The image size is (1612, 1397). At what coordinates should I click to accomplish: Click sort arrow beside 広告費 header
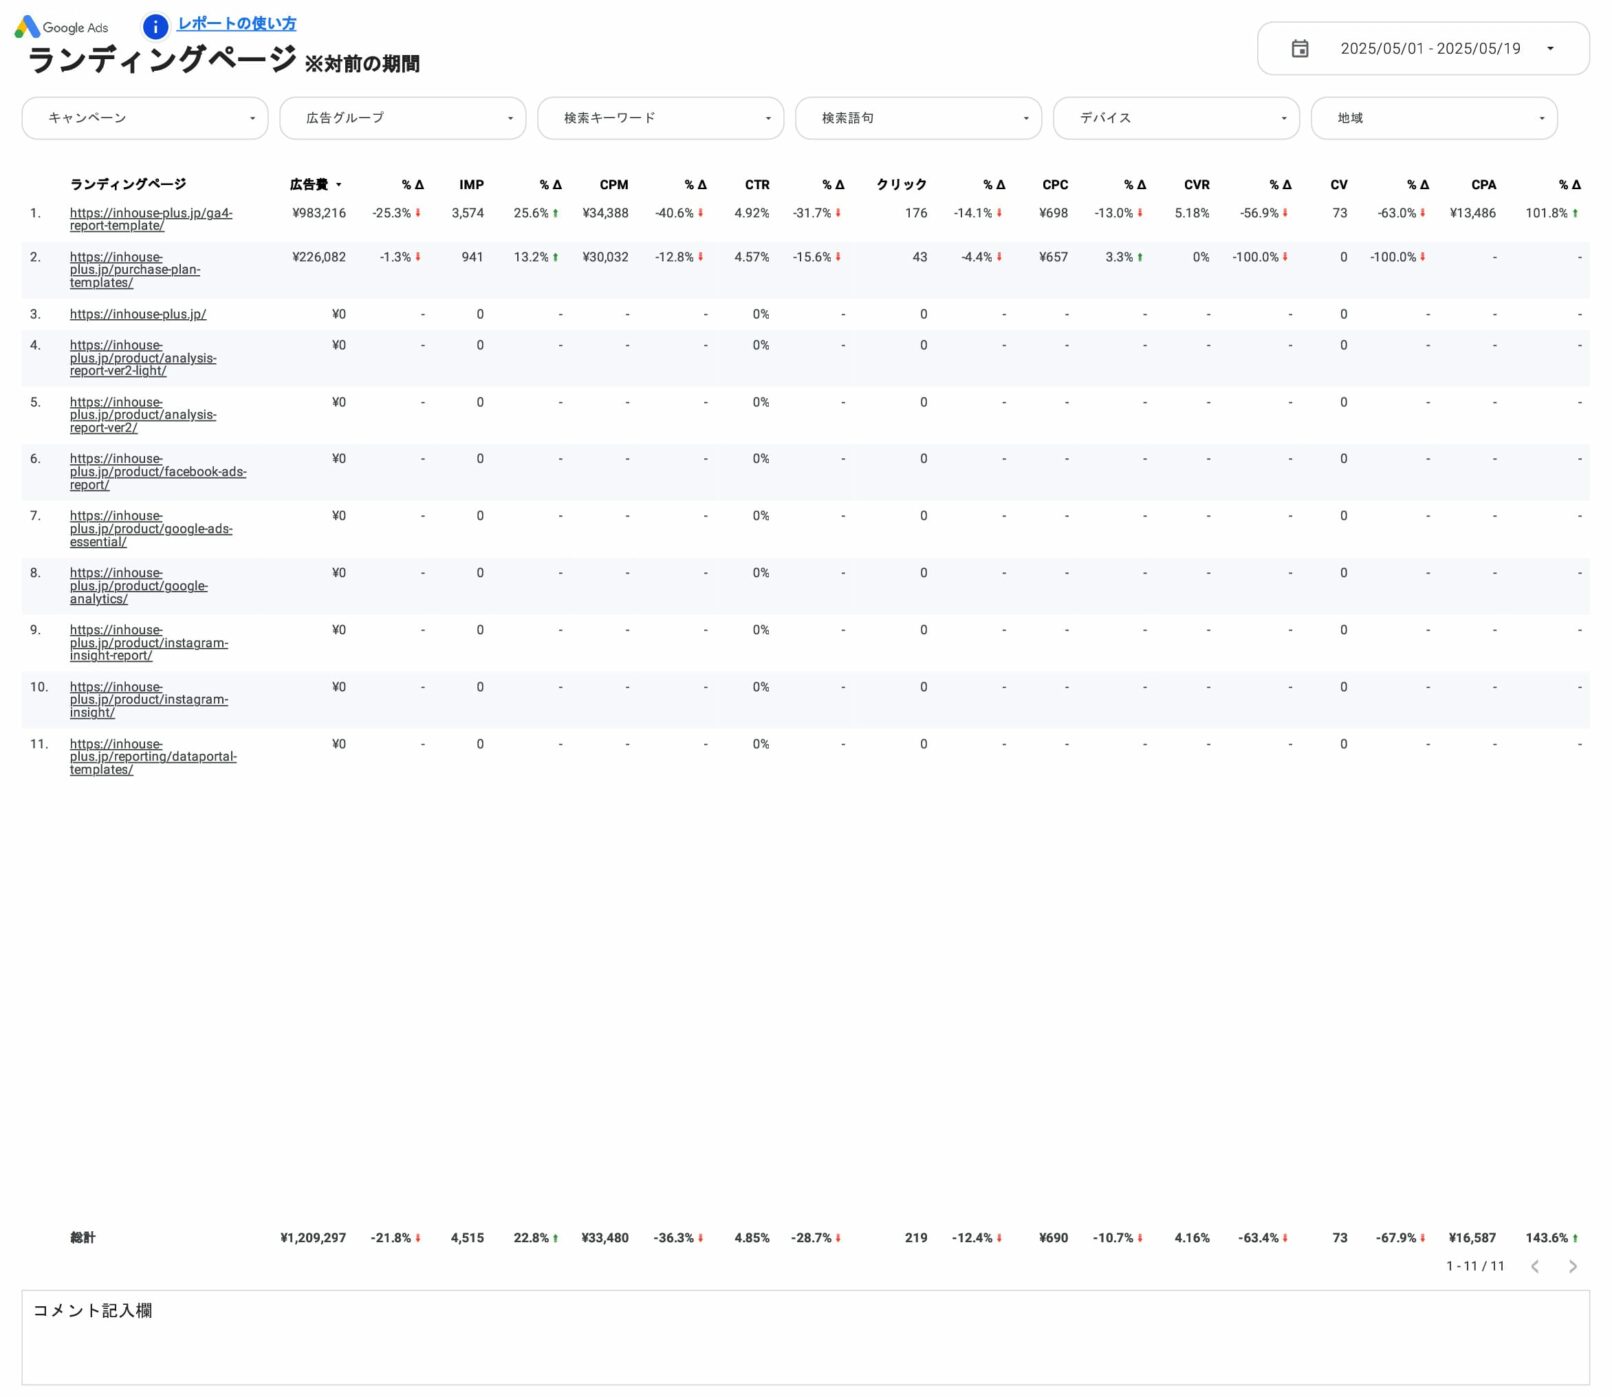click(339, 185)
